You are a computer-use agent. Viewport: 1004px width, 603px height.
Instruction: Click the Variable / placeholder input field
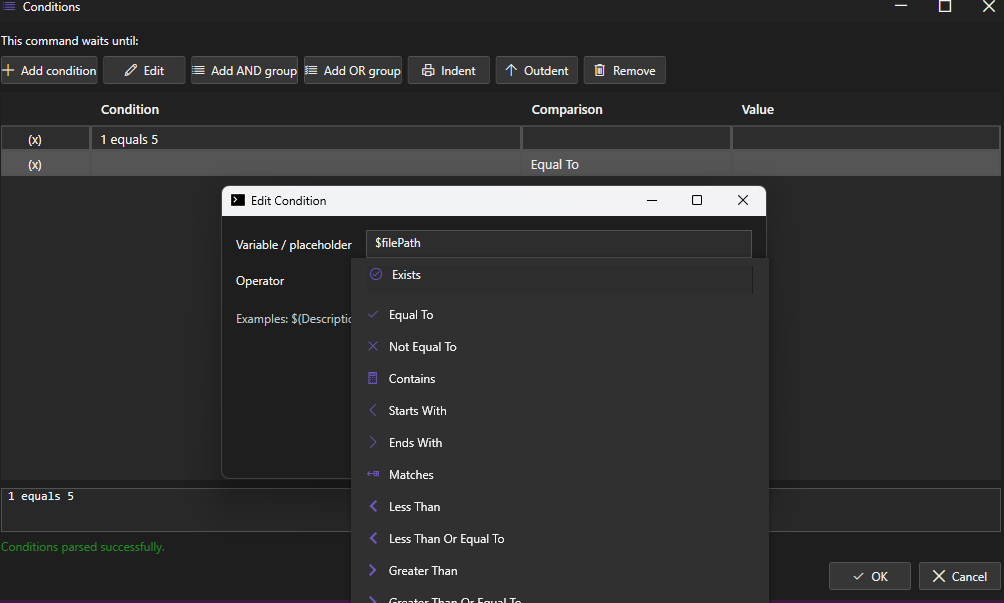(558, 243)
